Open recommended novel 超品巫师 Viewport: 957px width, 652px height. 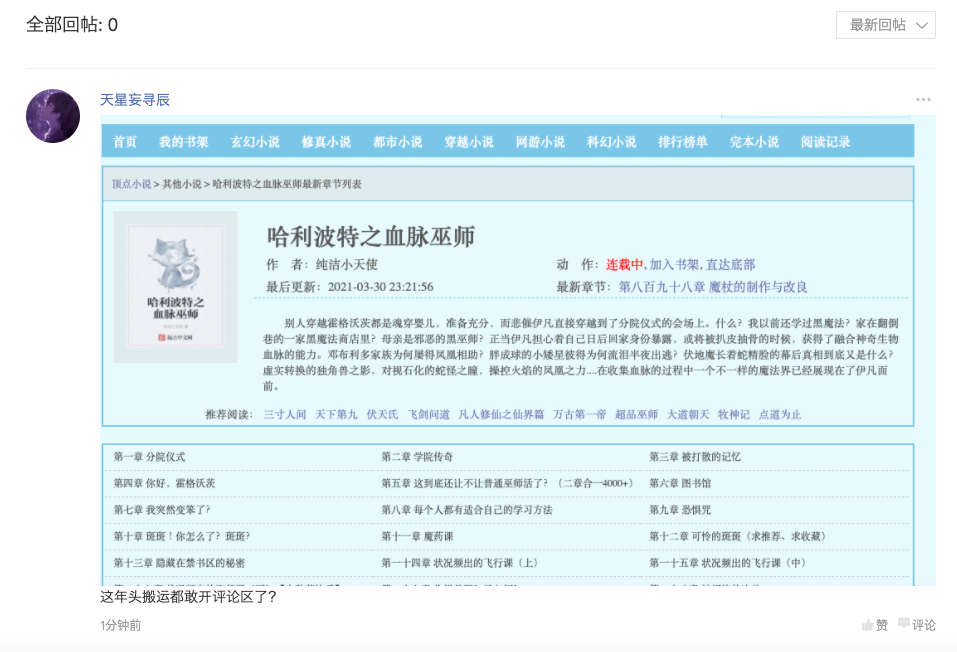636,415
